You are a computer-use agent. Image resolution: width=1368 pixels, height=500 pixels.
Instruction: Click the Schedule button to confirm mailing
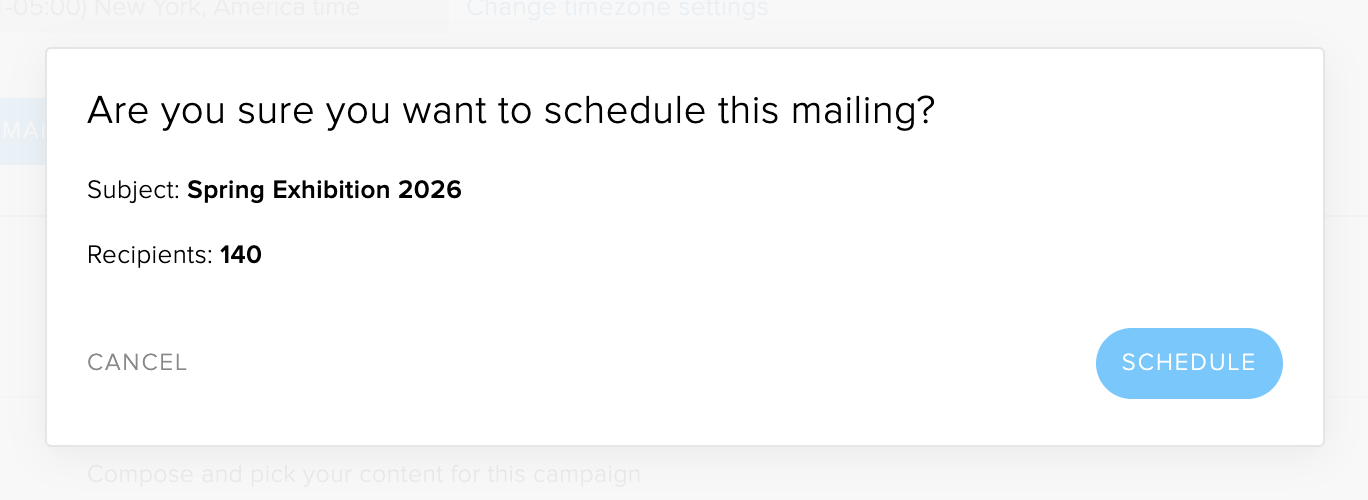click(x=1188, y=363)
